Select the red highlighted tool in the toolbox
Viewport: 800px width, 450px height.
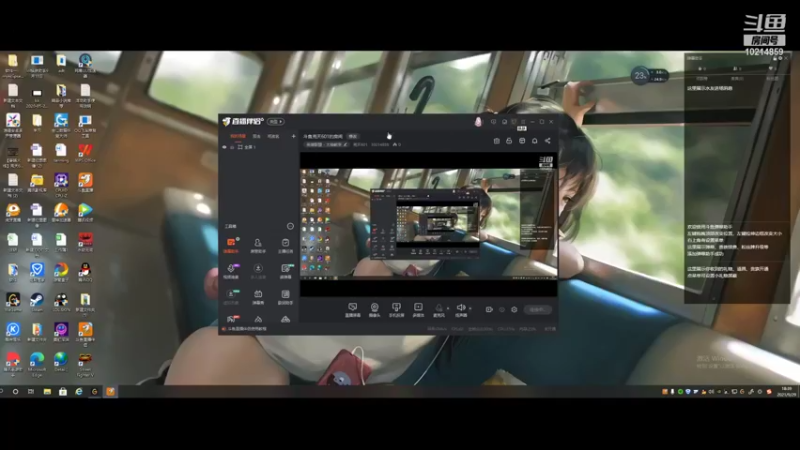(x=231, y=245)
